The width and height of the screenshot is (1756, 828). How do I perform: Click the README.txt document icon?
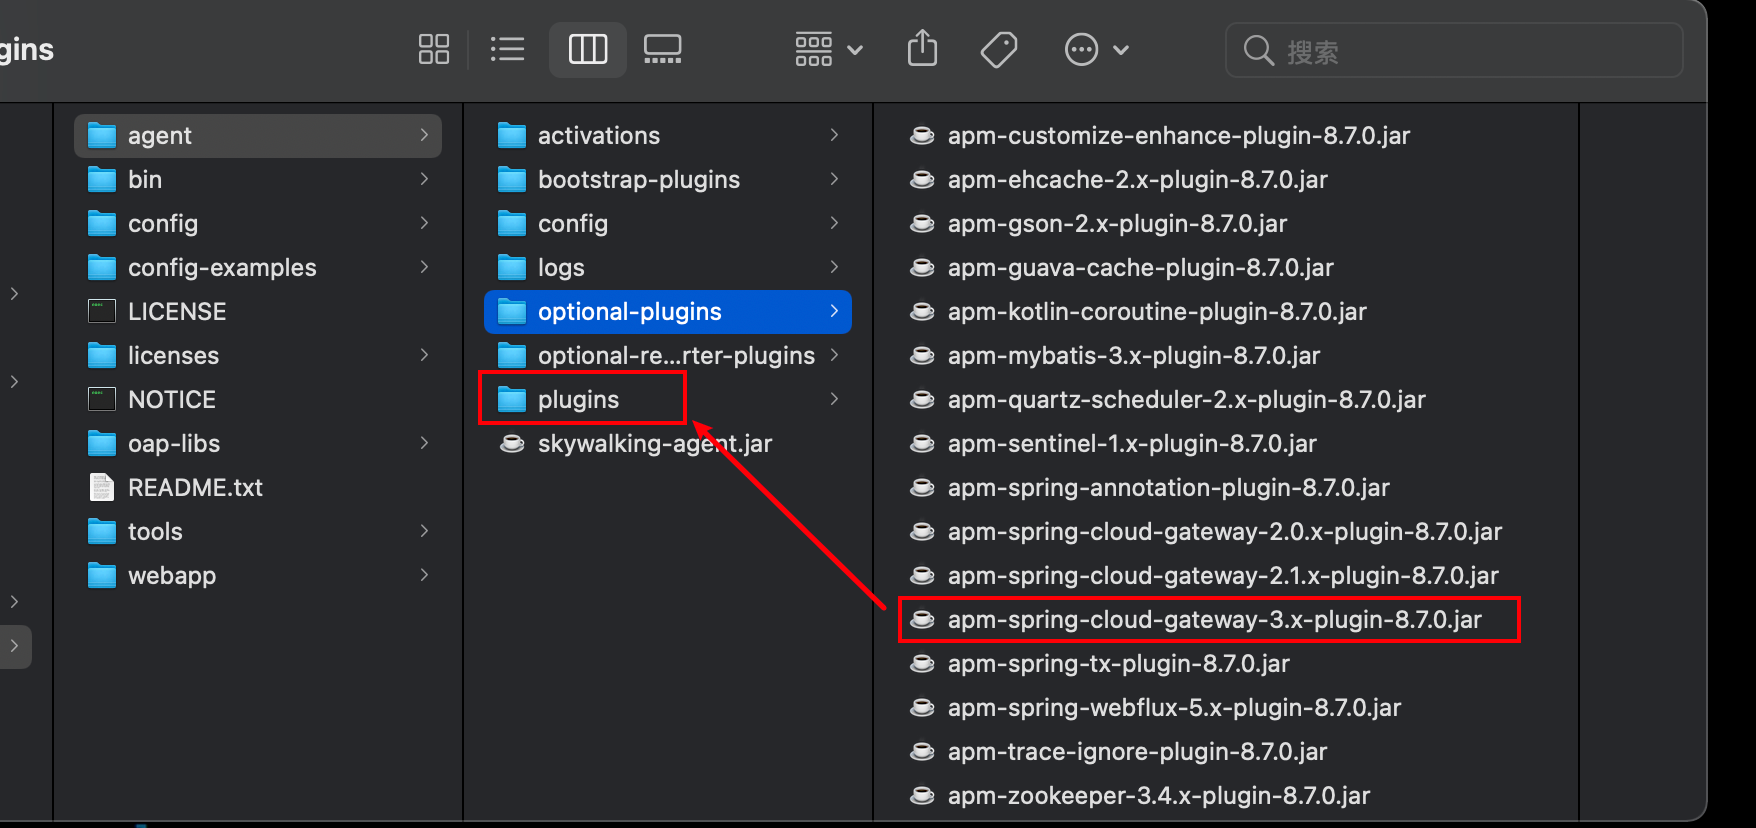pos(102,487)
